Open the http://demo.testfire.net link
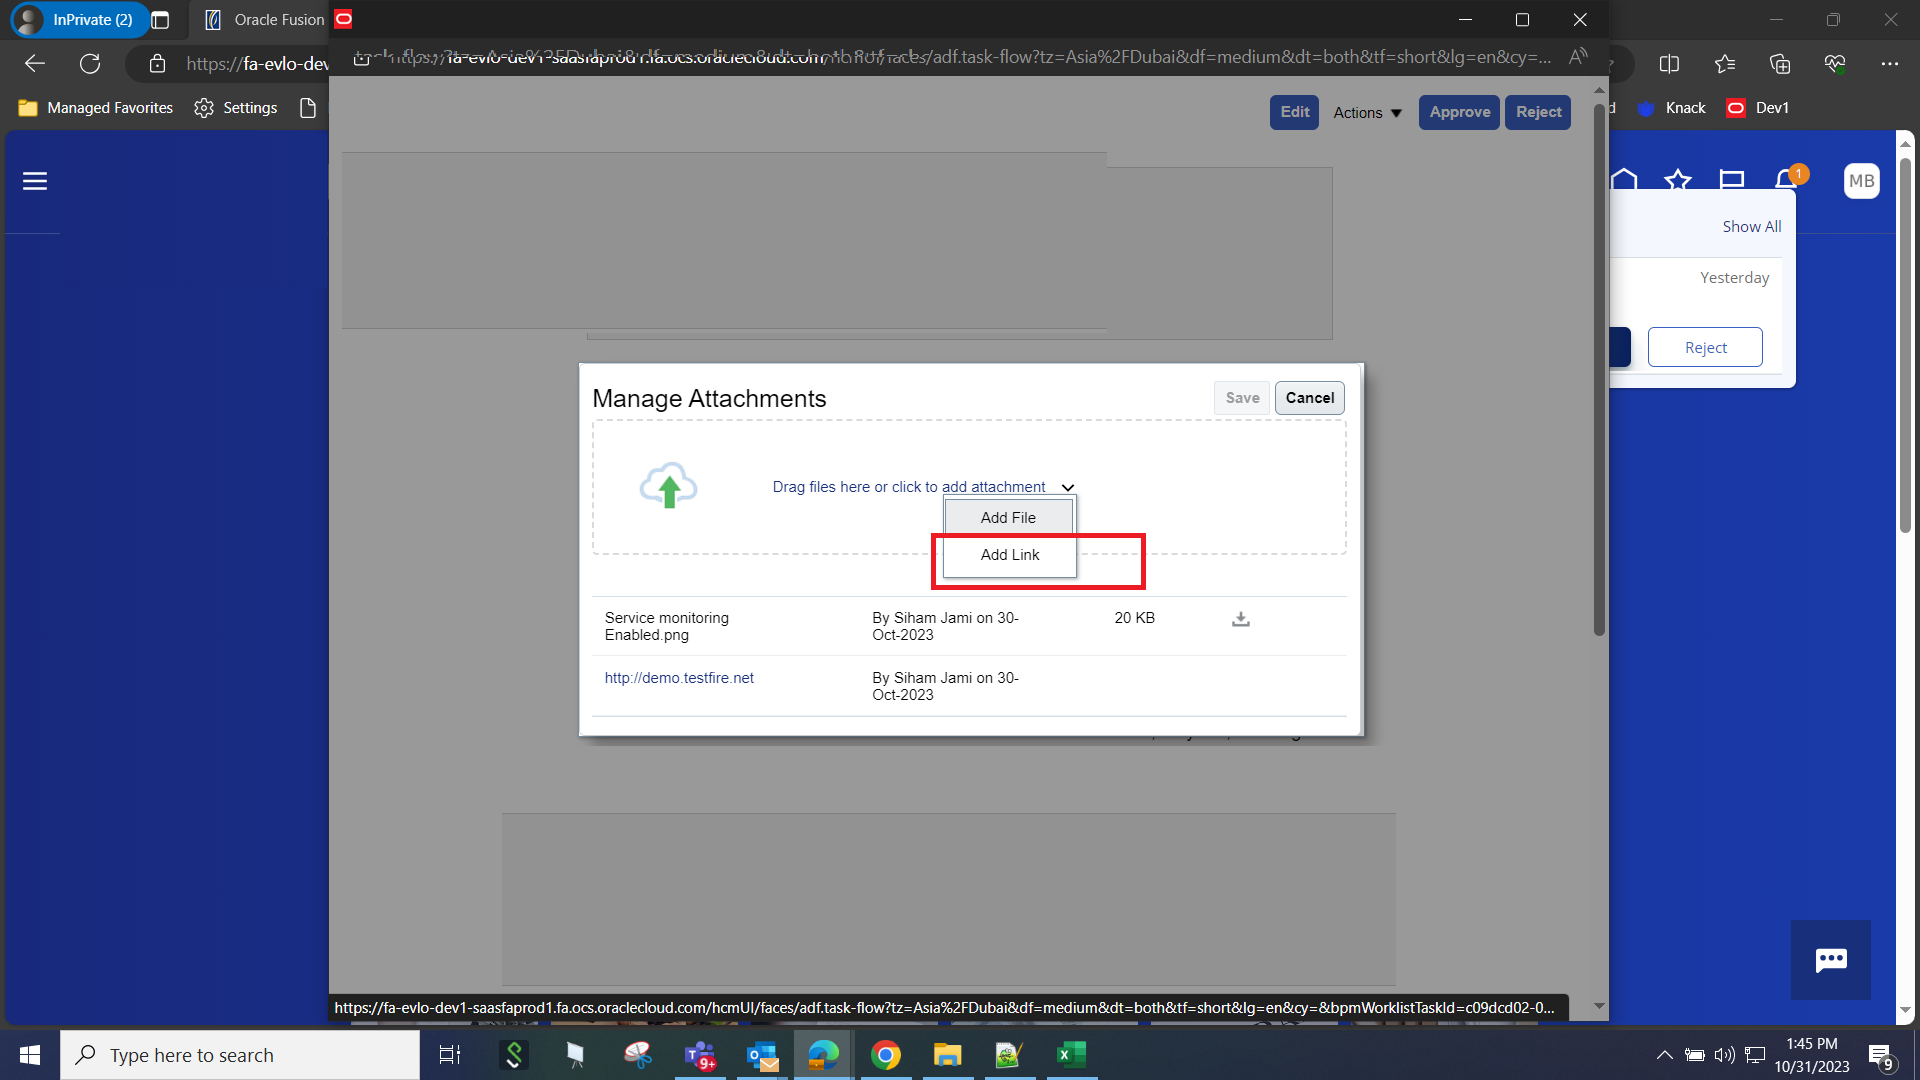The height and width of the screenshot is (1080, 1920). pos(679,678)
